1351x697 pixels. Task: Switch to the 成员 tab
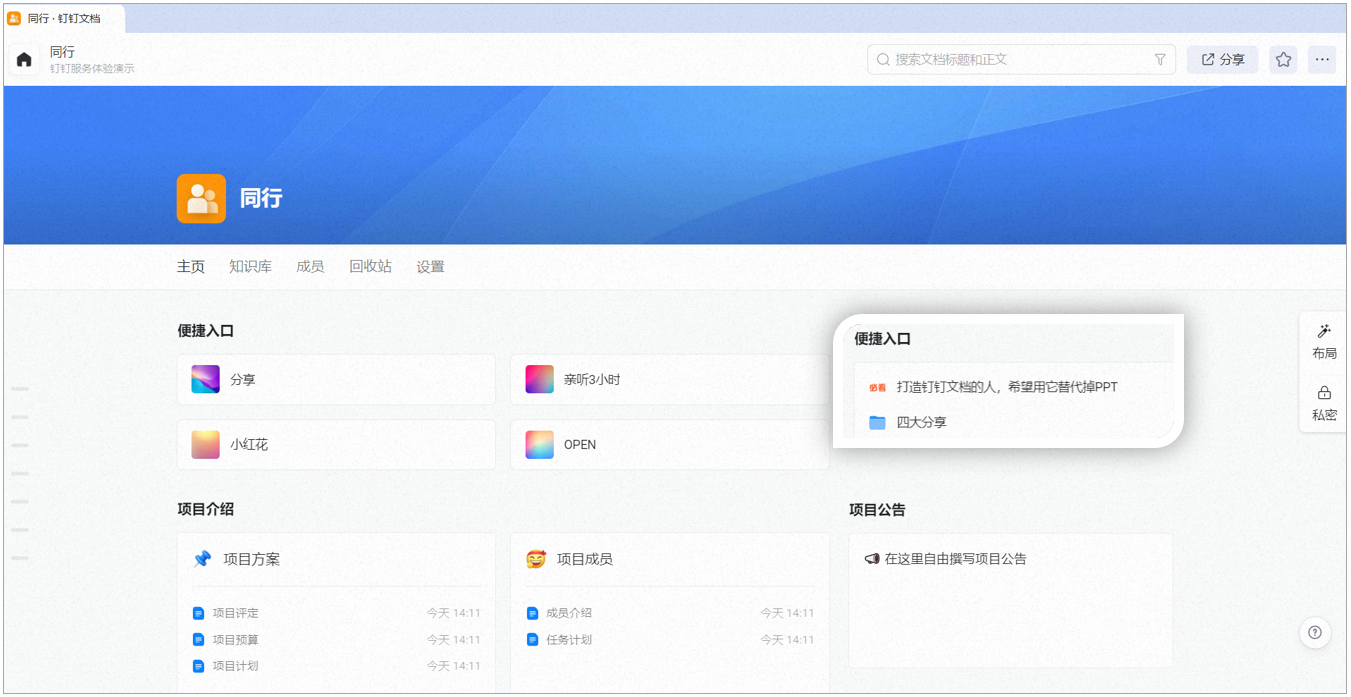coord(310,267)
